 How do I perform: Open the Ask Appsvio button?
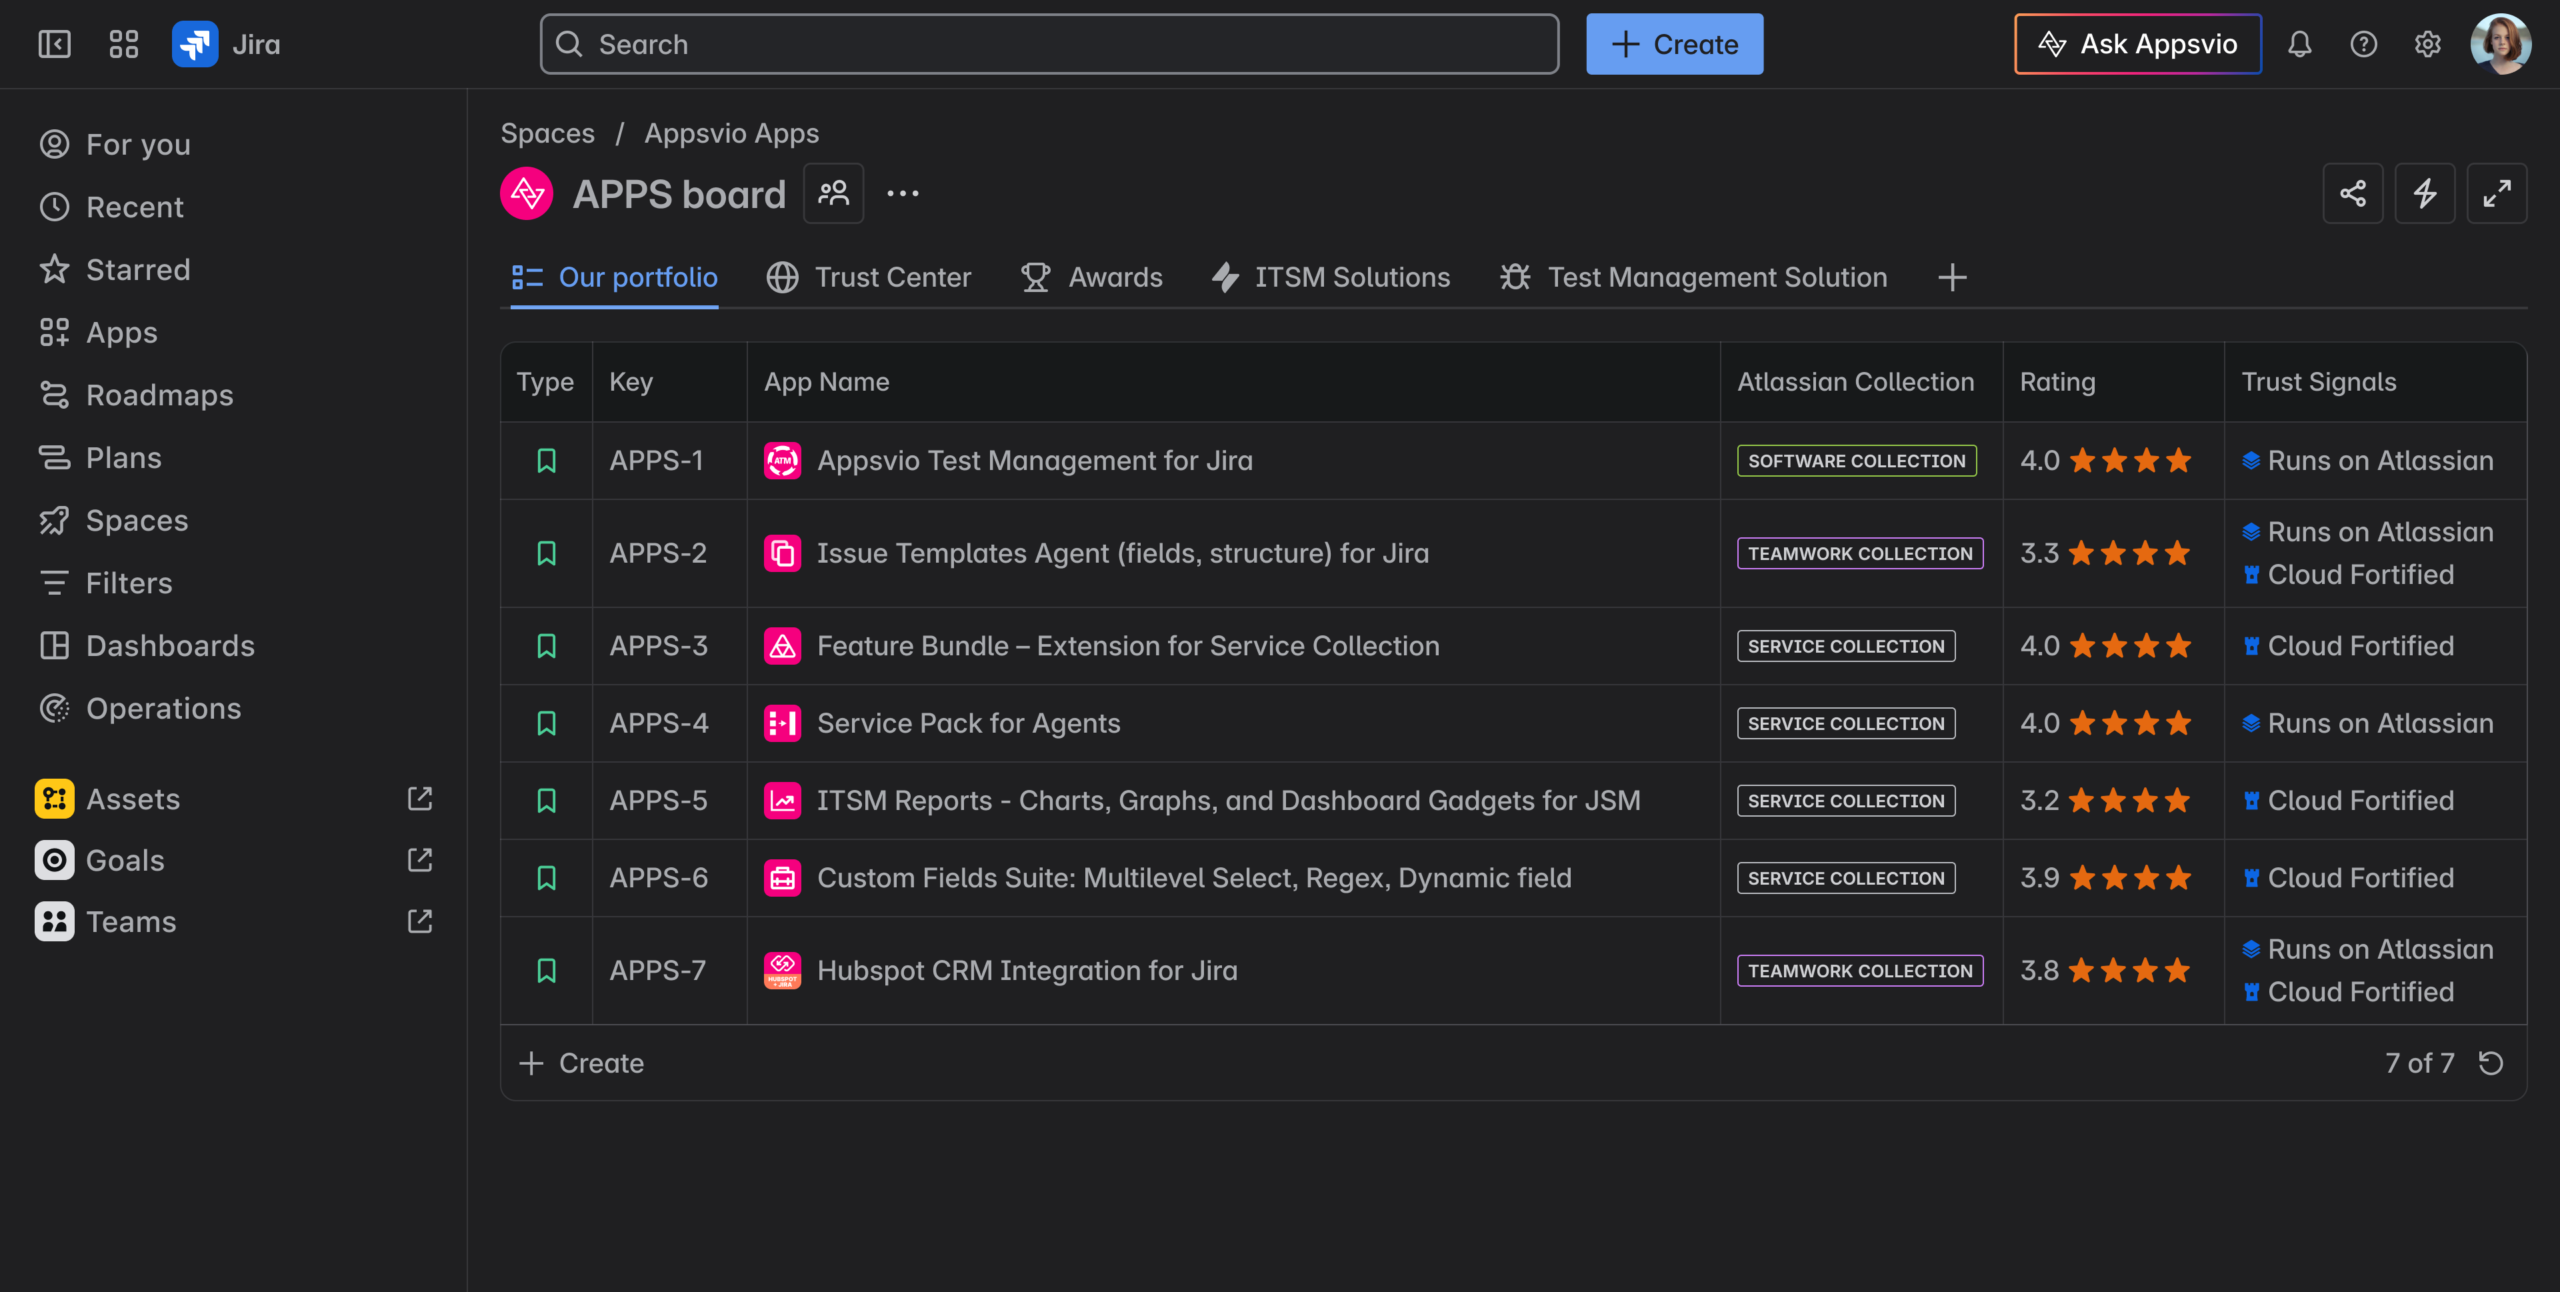2137,44
